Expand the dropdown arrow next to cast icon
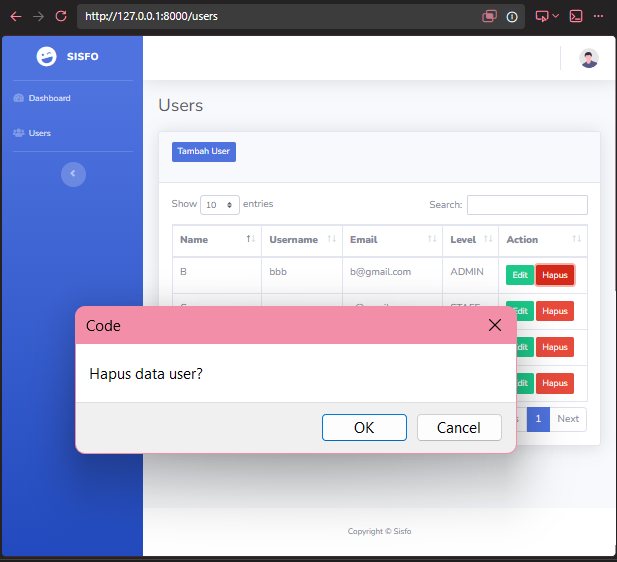617x562 pixels. (556, 16)
